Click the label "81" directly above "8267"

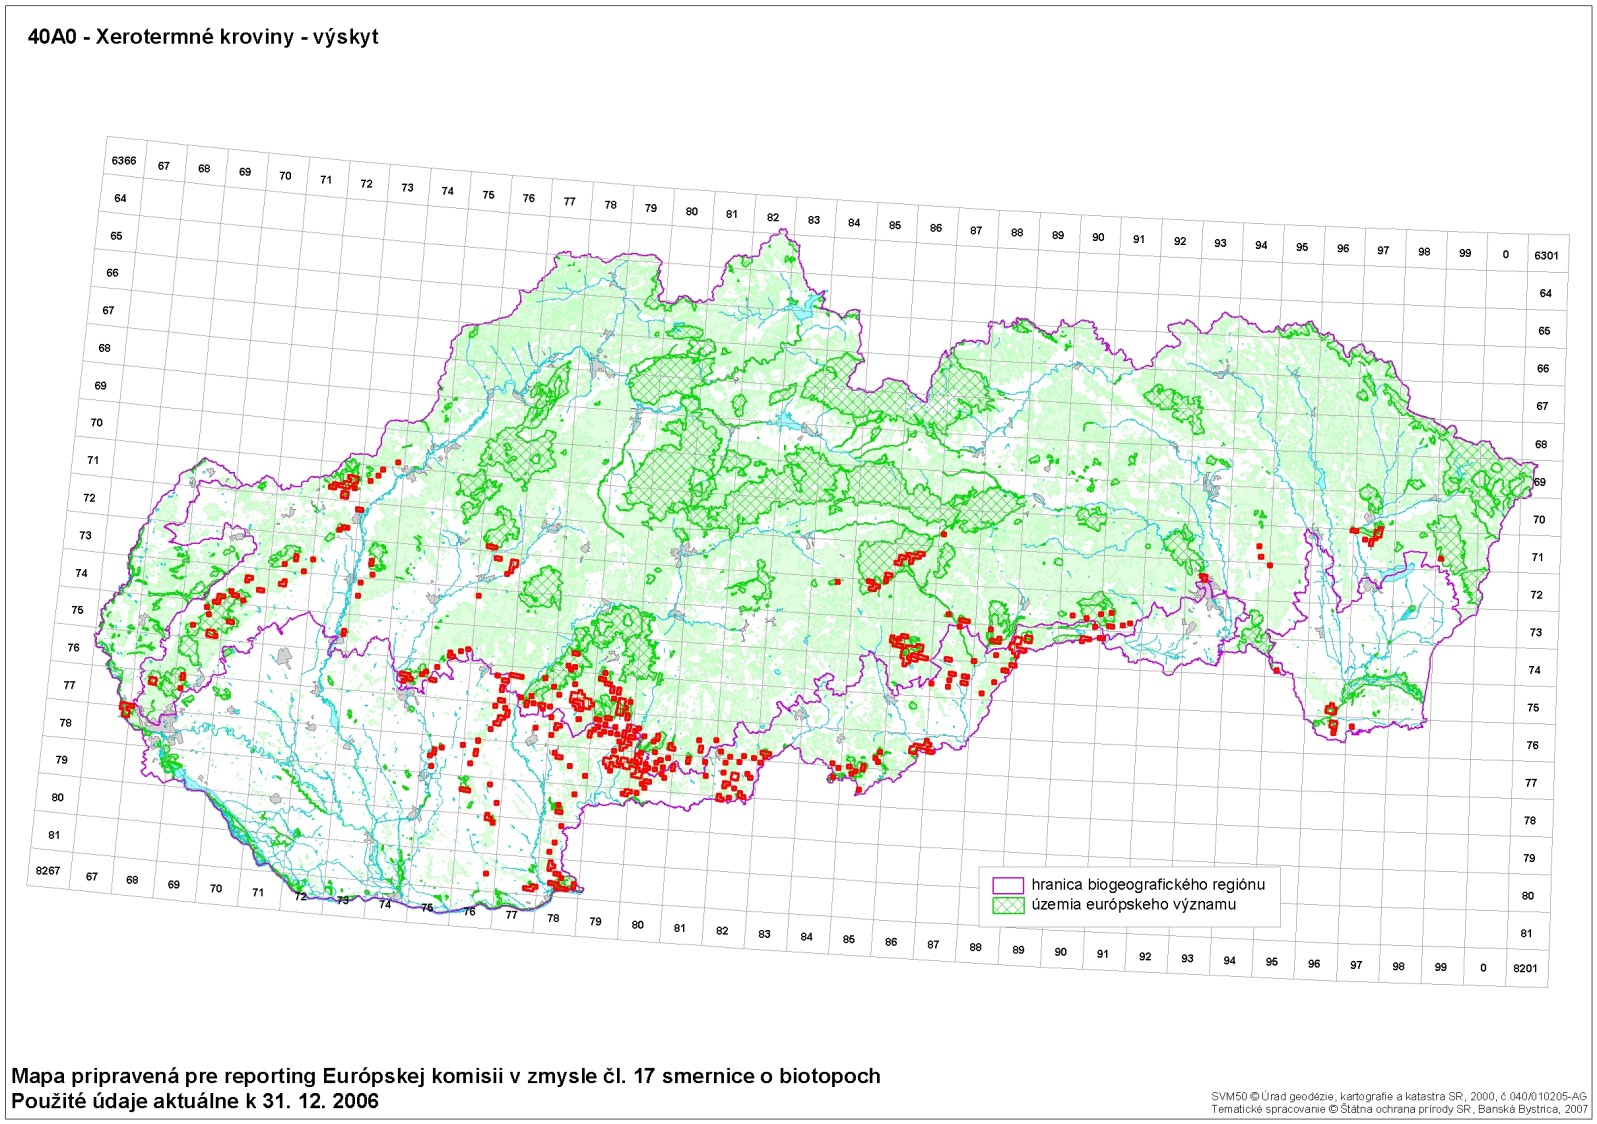[x=54, y=835]
